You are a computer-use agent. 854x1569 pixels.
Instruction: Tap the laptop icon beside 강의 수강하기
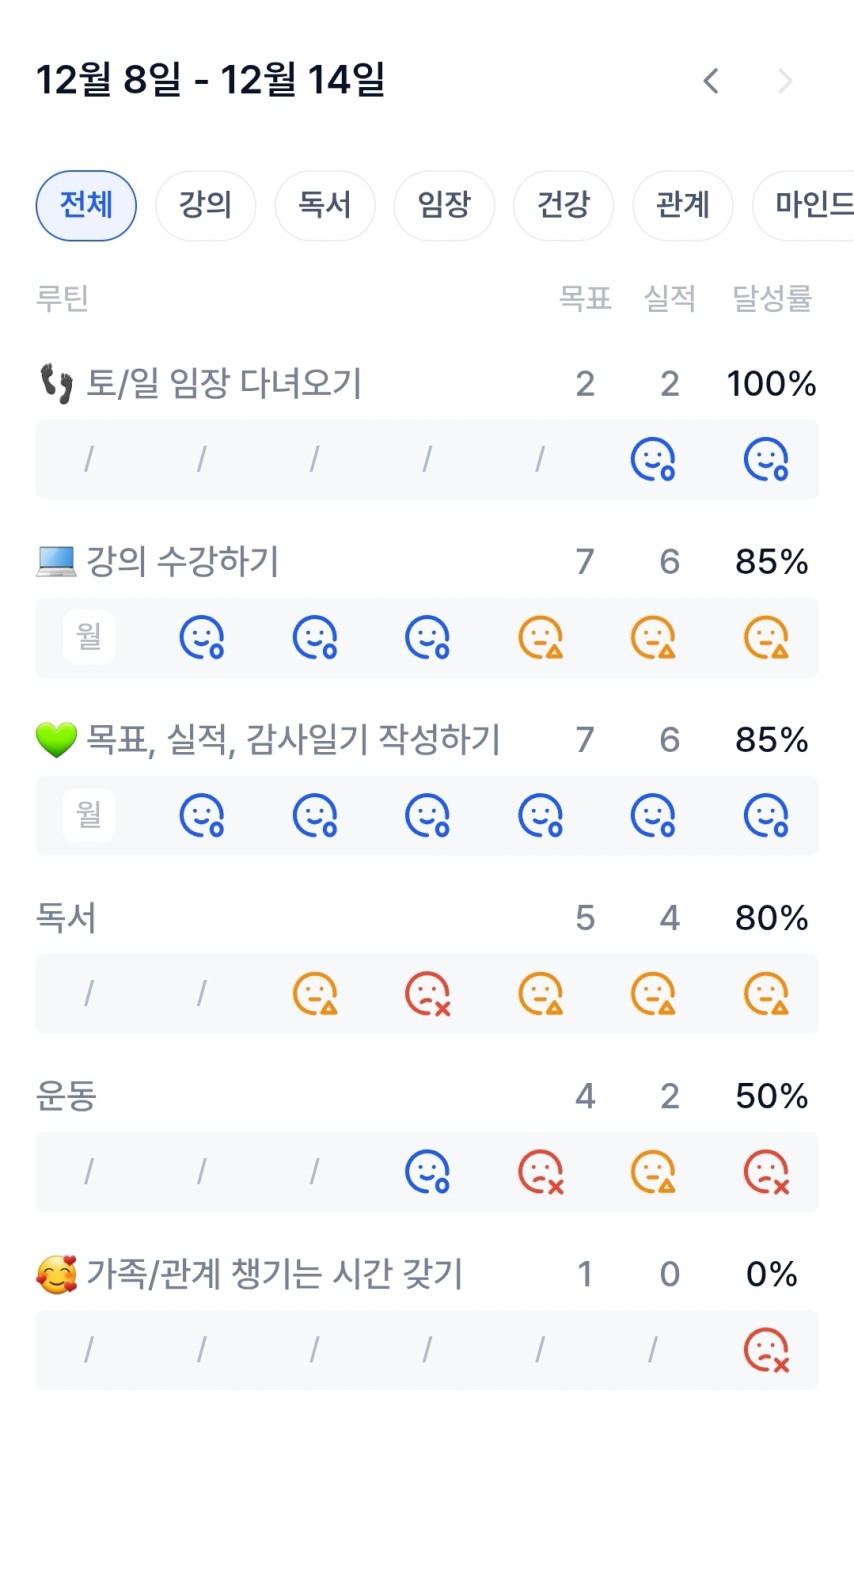56,561
